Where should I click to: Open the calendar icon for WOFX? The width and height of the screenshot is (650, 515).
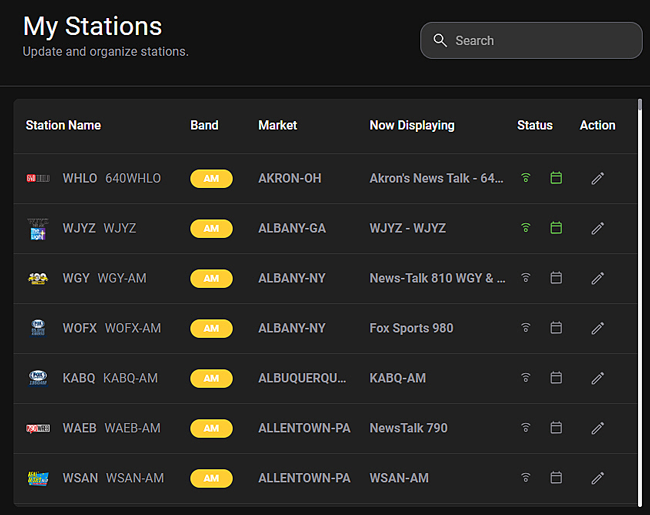(556, 328)
